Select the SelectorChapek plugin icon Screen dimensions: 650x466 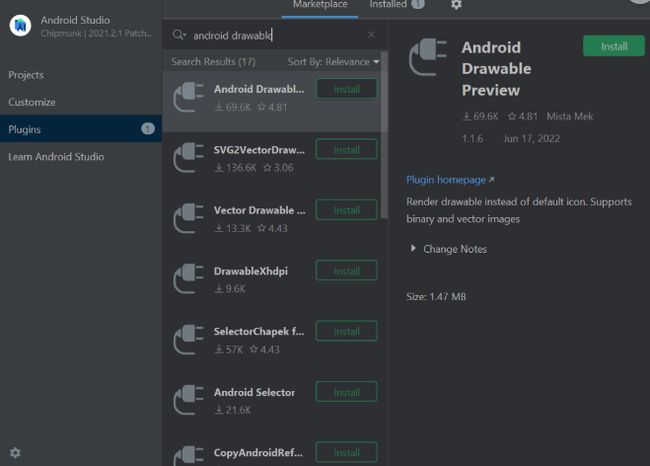(x=189, y=339)
